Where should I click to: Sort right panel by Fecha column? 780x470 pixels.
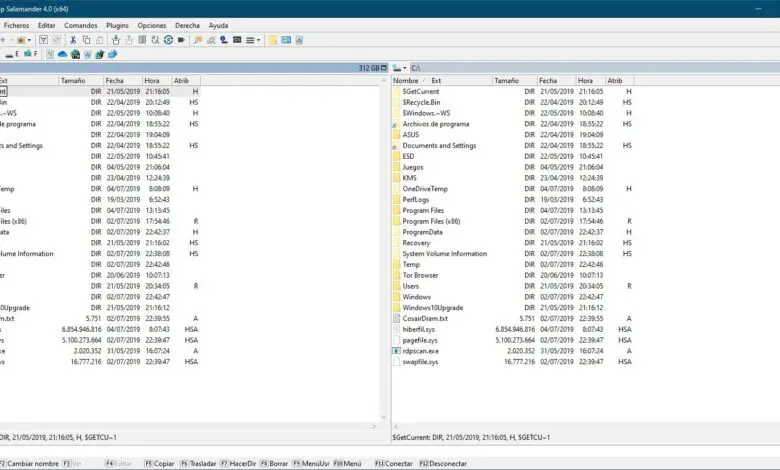pos(556,81)
